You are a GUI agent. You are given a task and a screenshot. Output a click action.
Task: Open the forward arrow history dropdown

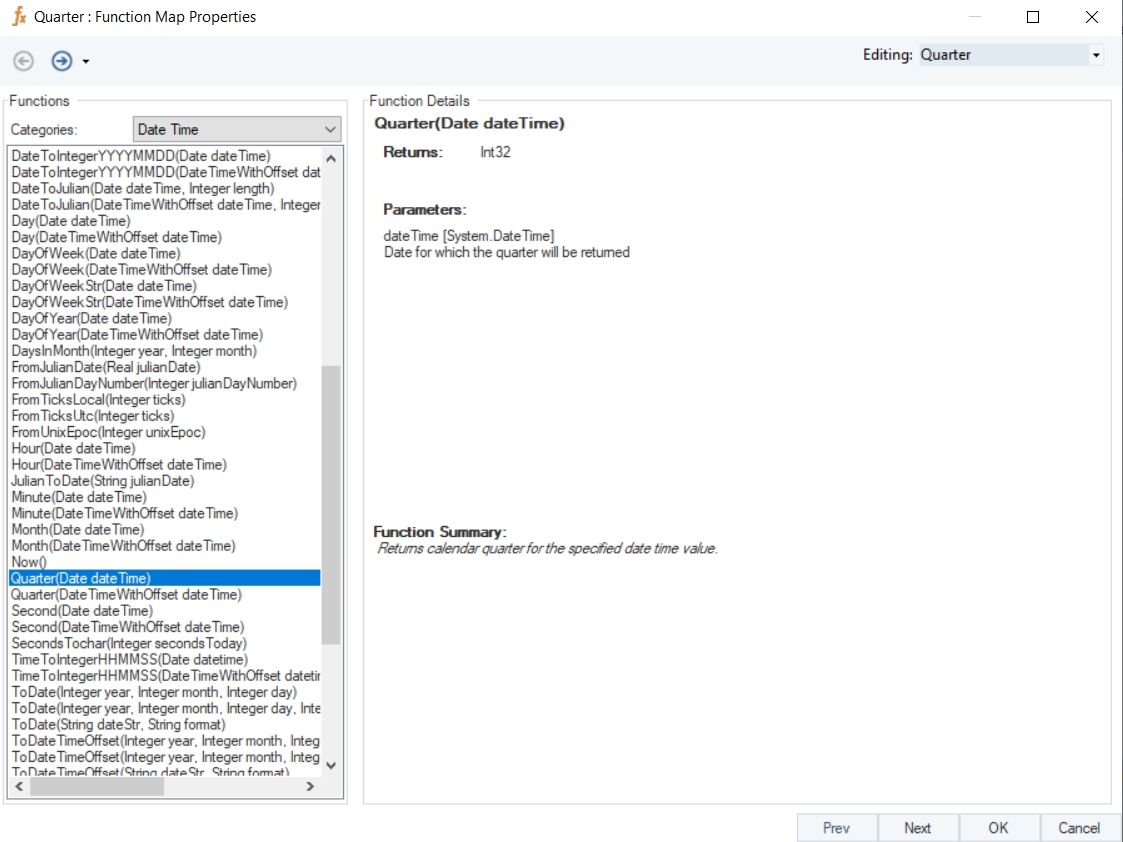[86, 62]
